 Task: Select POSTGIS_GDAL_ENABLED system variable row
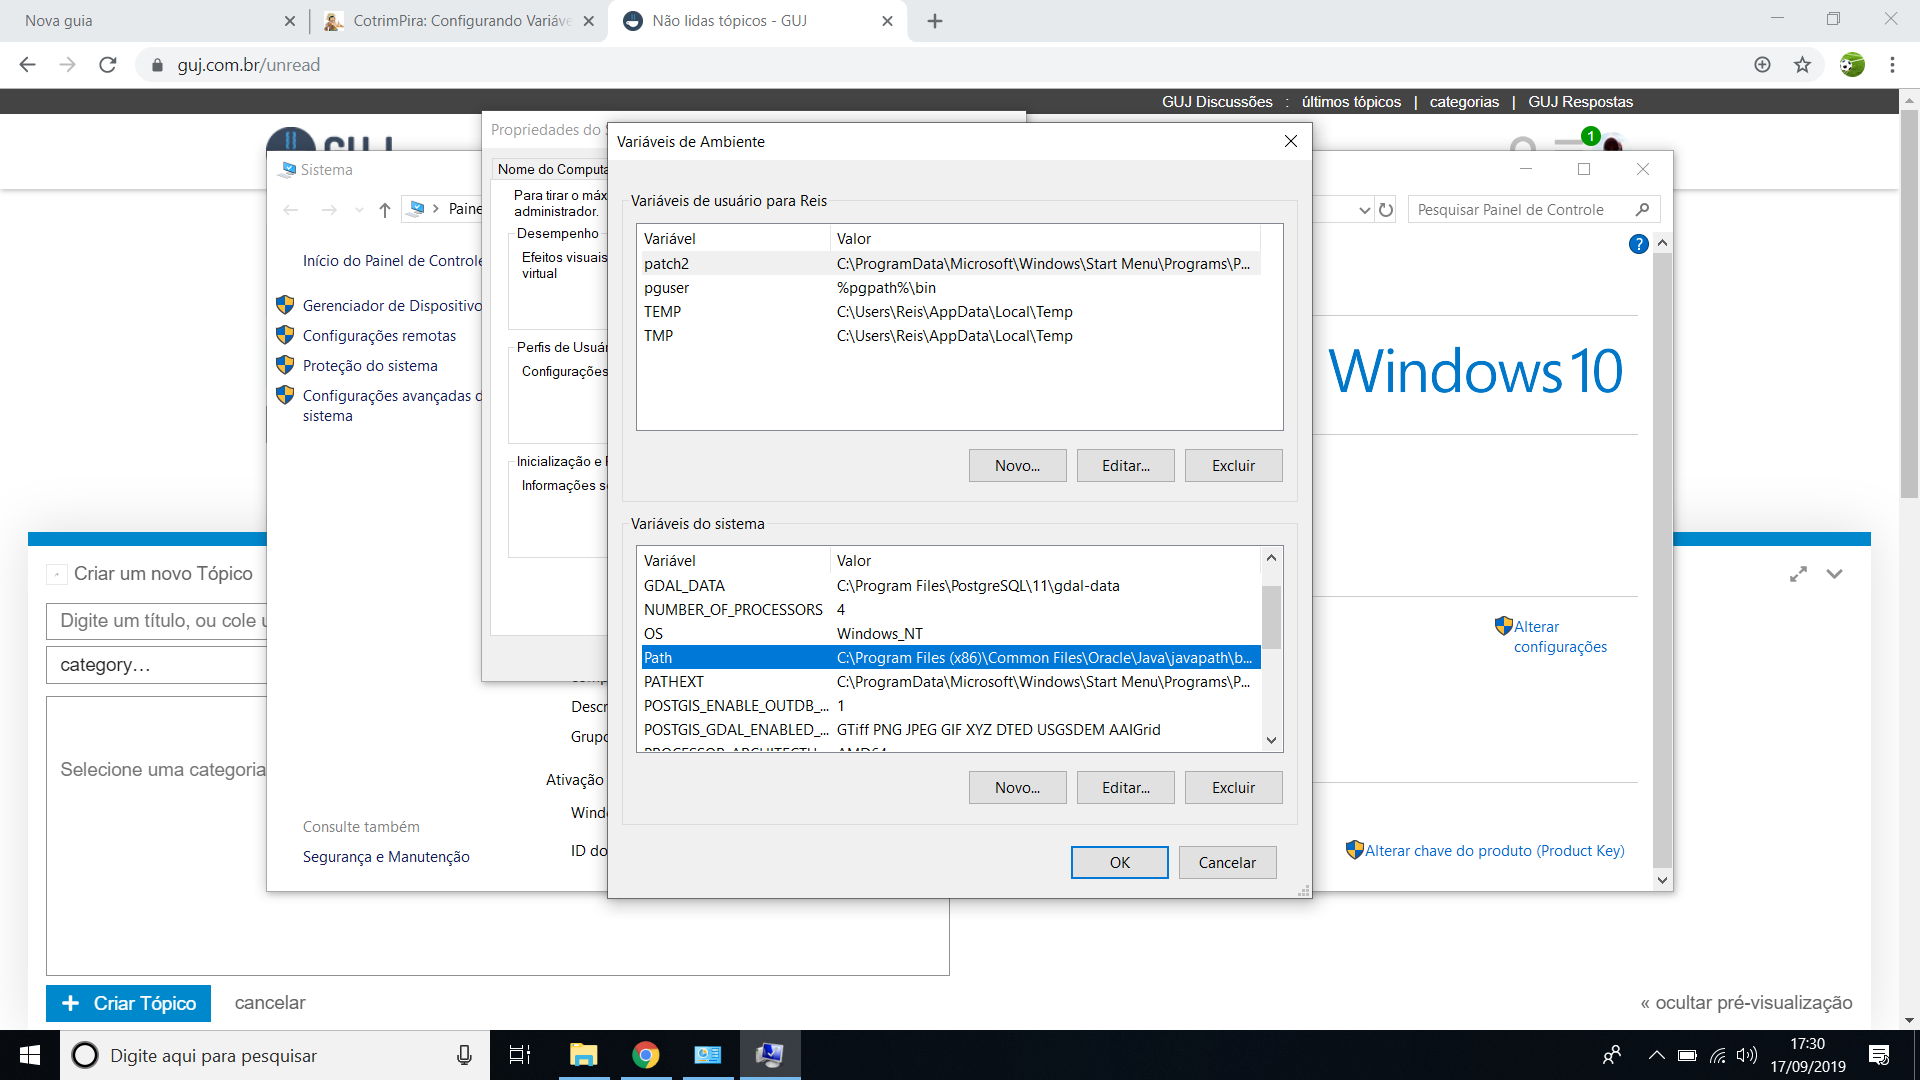coord(950,730)
